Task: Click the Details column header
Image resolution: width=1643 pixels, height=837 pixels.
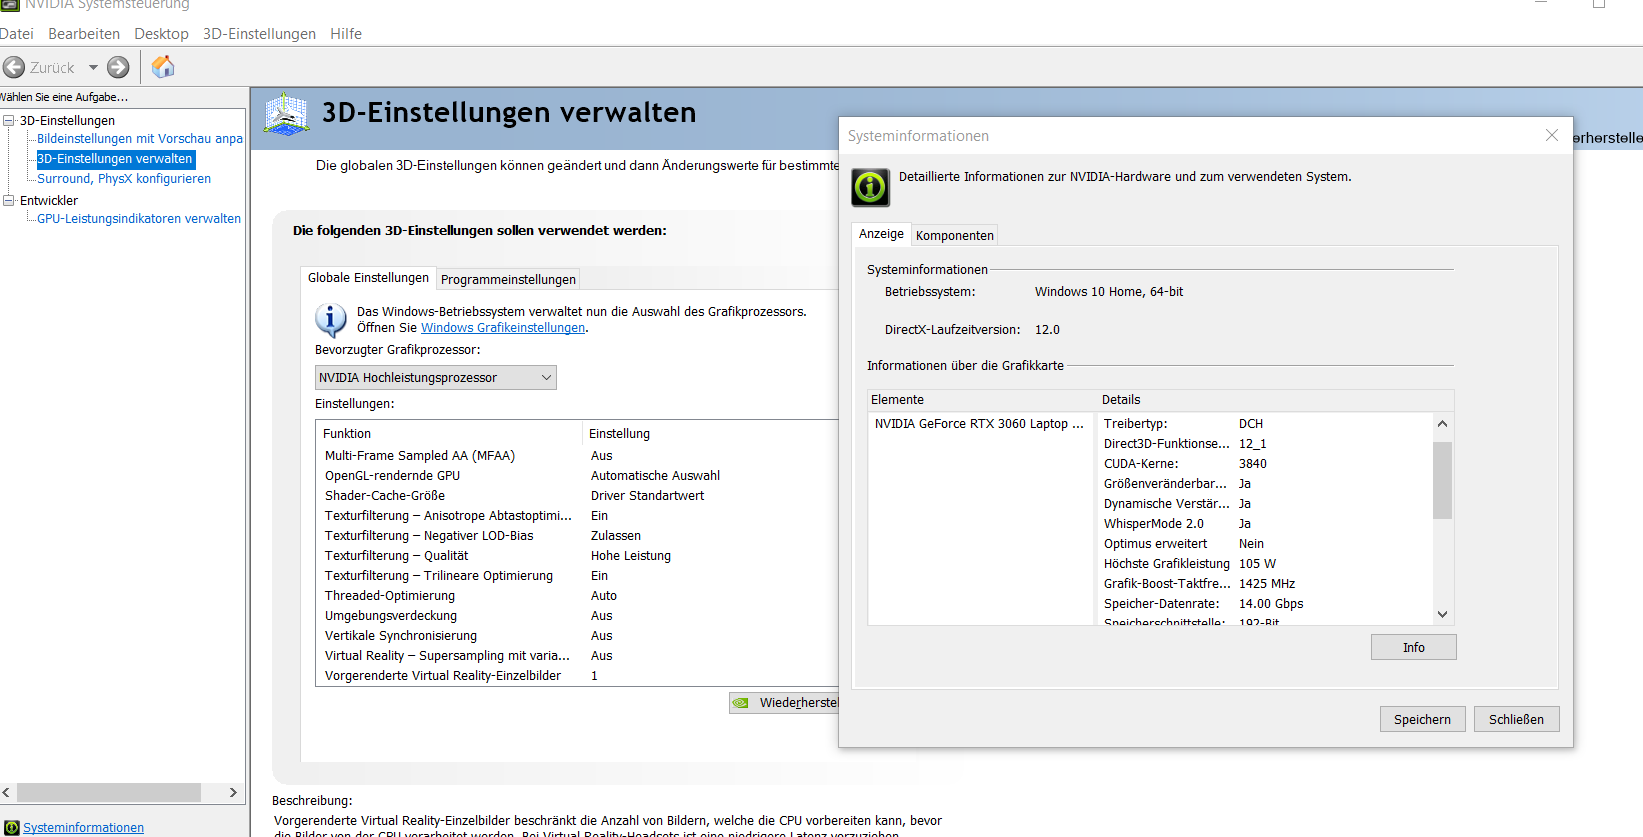Action: [x=1275, y=400]
